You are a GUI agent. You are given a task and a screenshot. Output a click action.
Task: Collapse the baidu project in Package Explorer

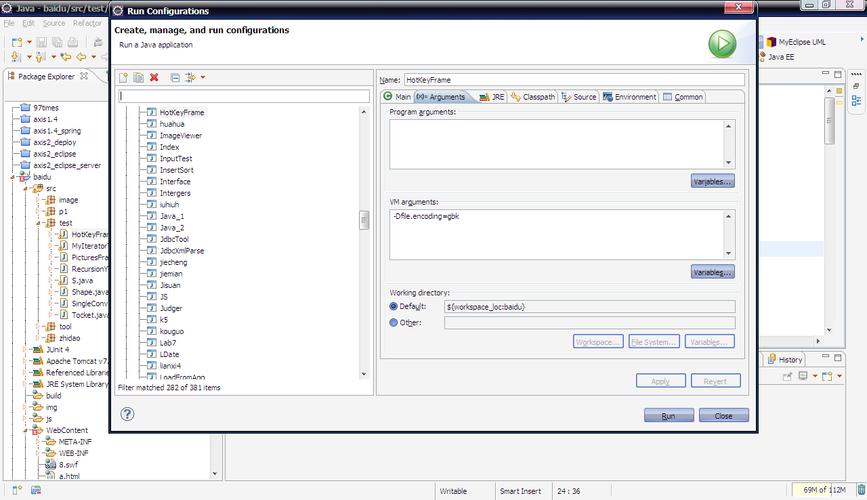click(12, 176)
